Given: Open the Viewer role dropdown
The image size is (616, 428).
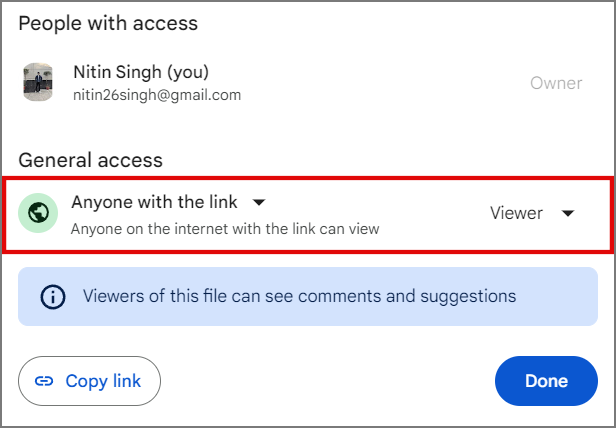Looking at the screenshot, I should click(516, 213).
